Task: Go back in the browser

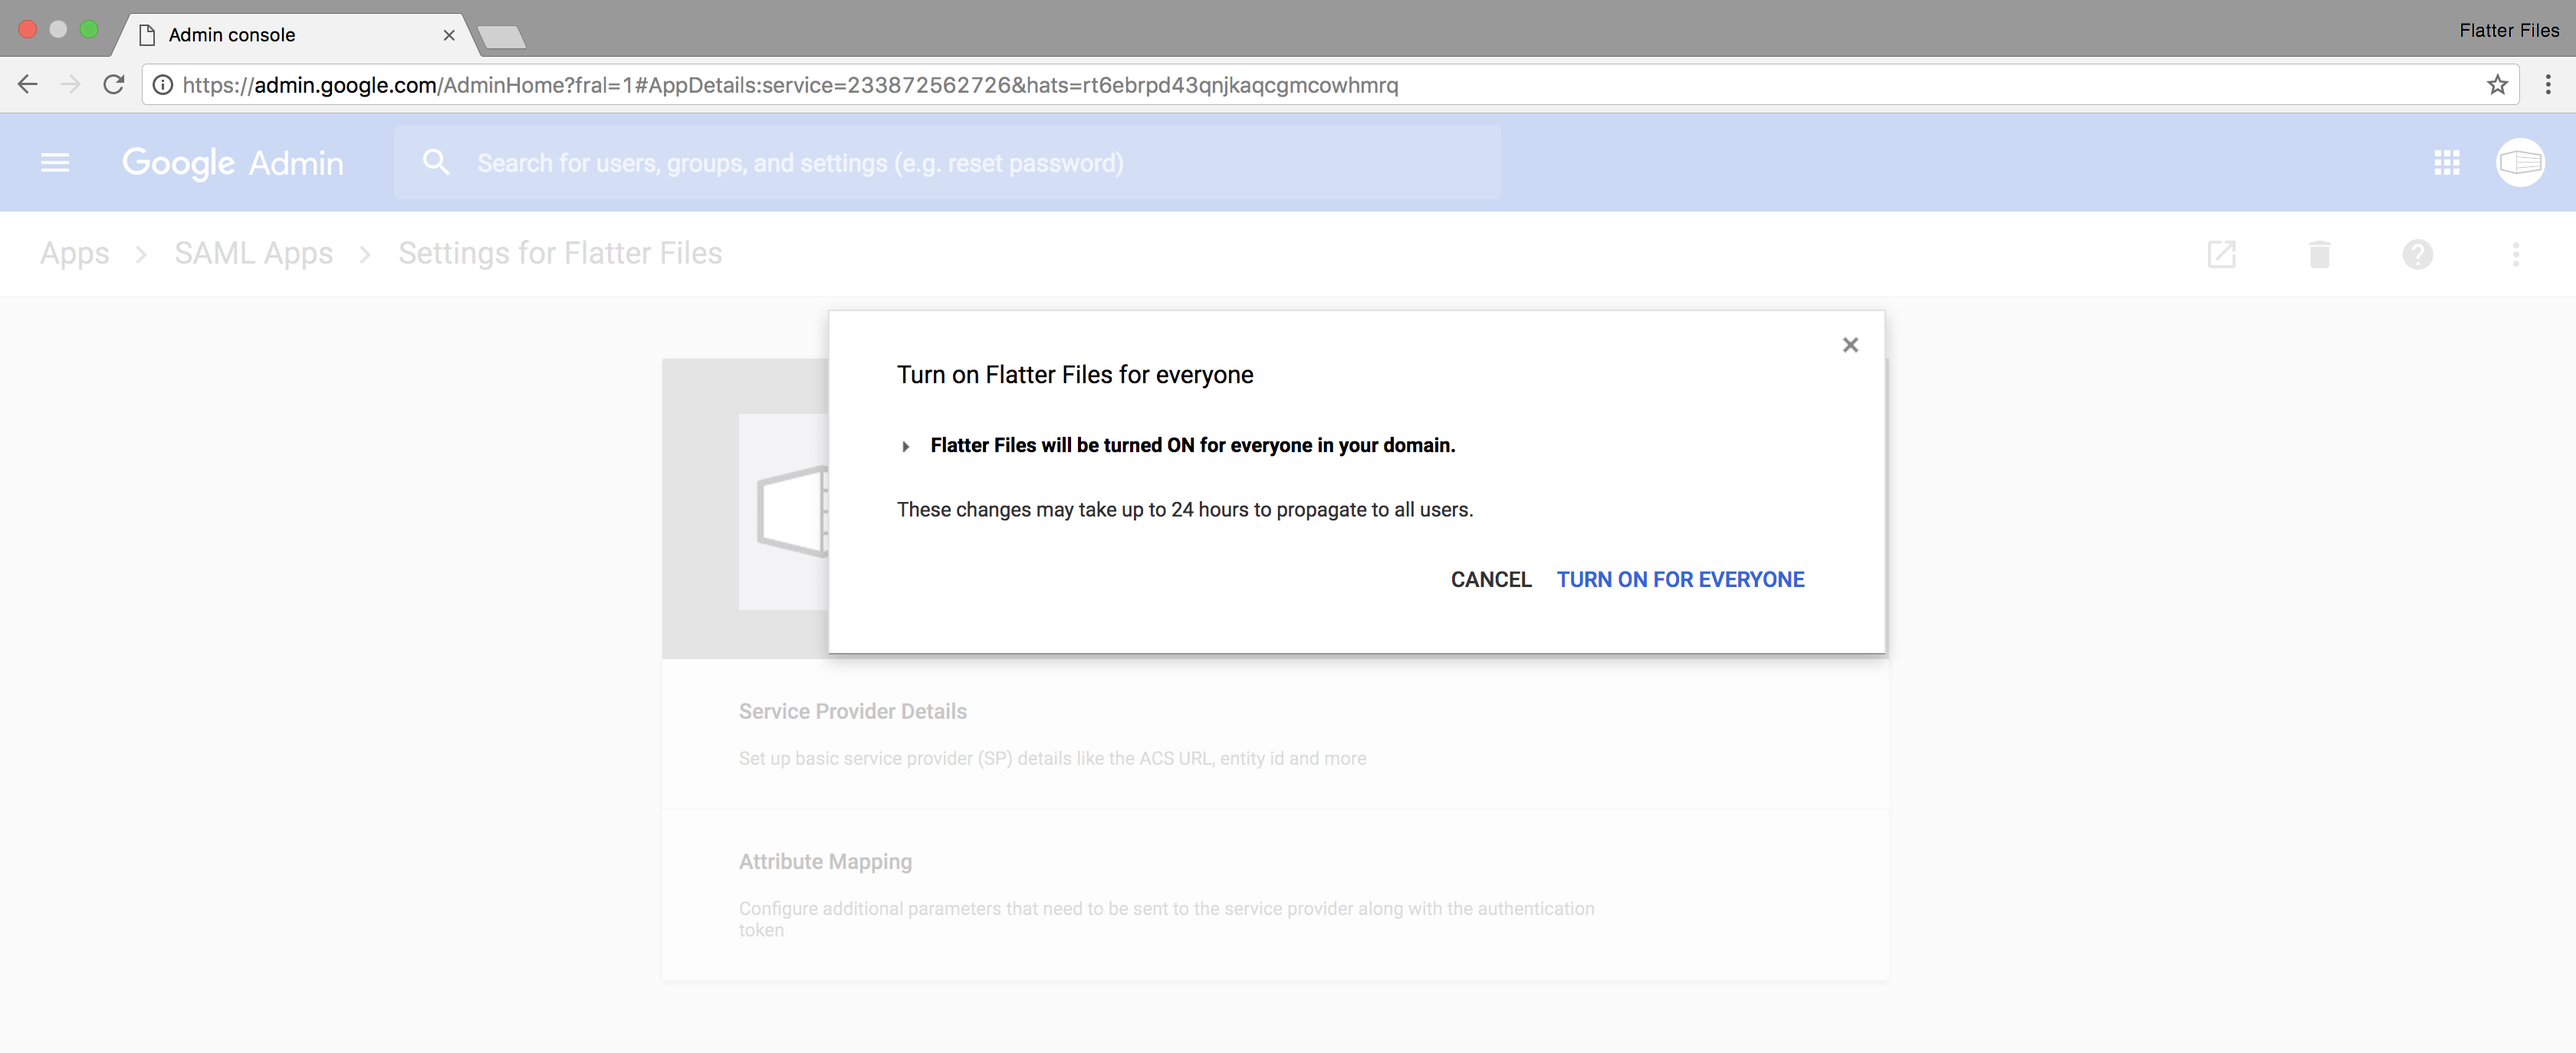Action: click(x=28, y=85)
